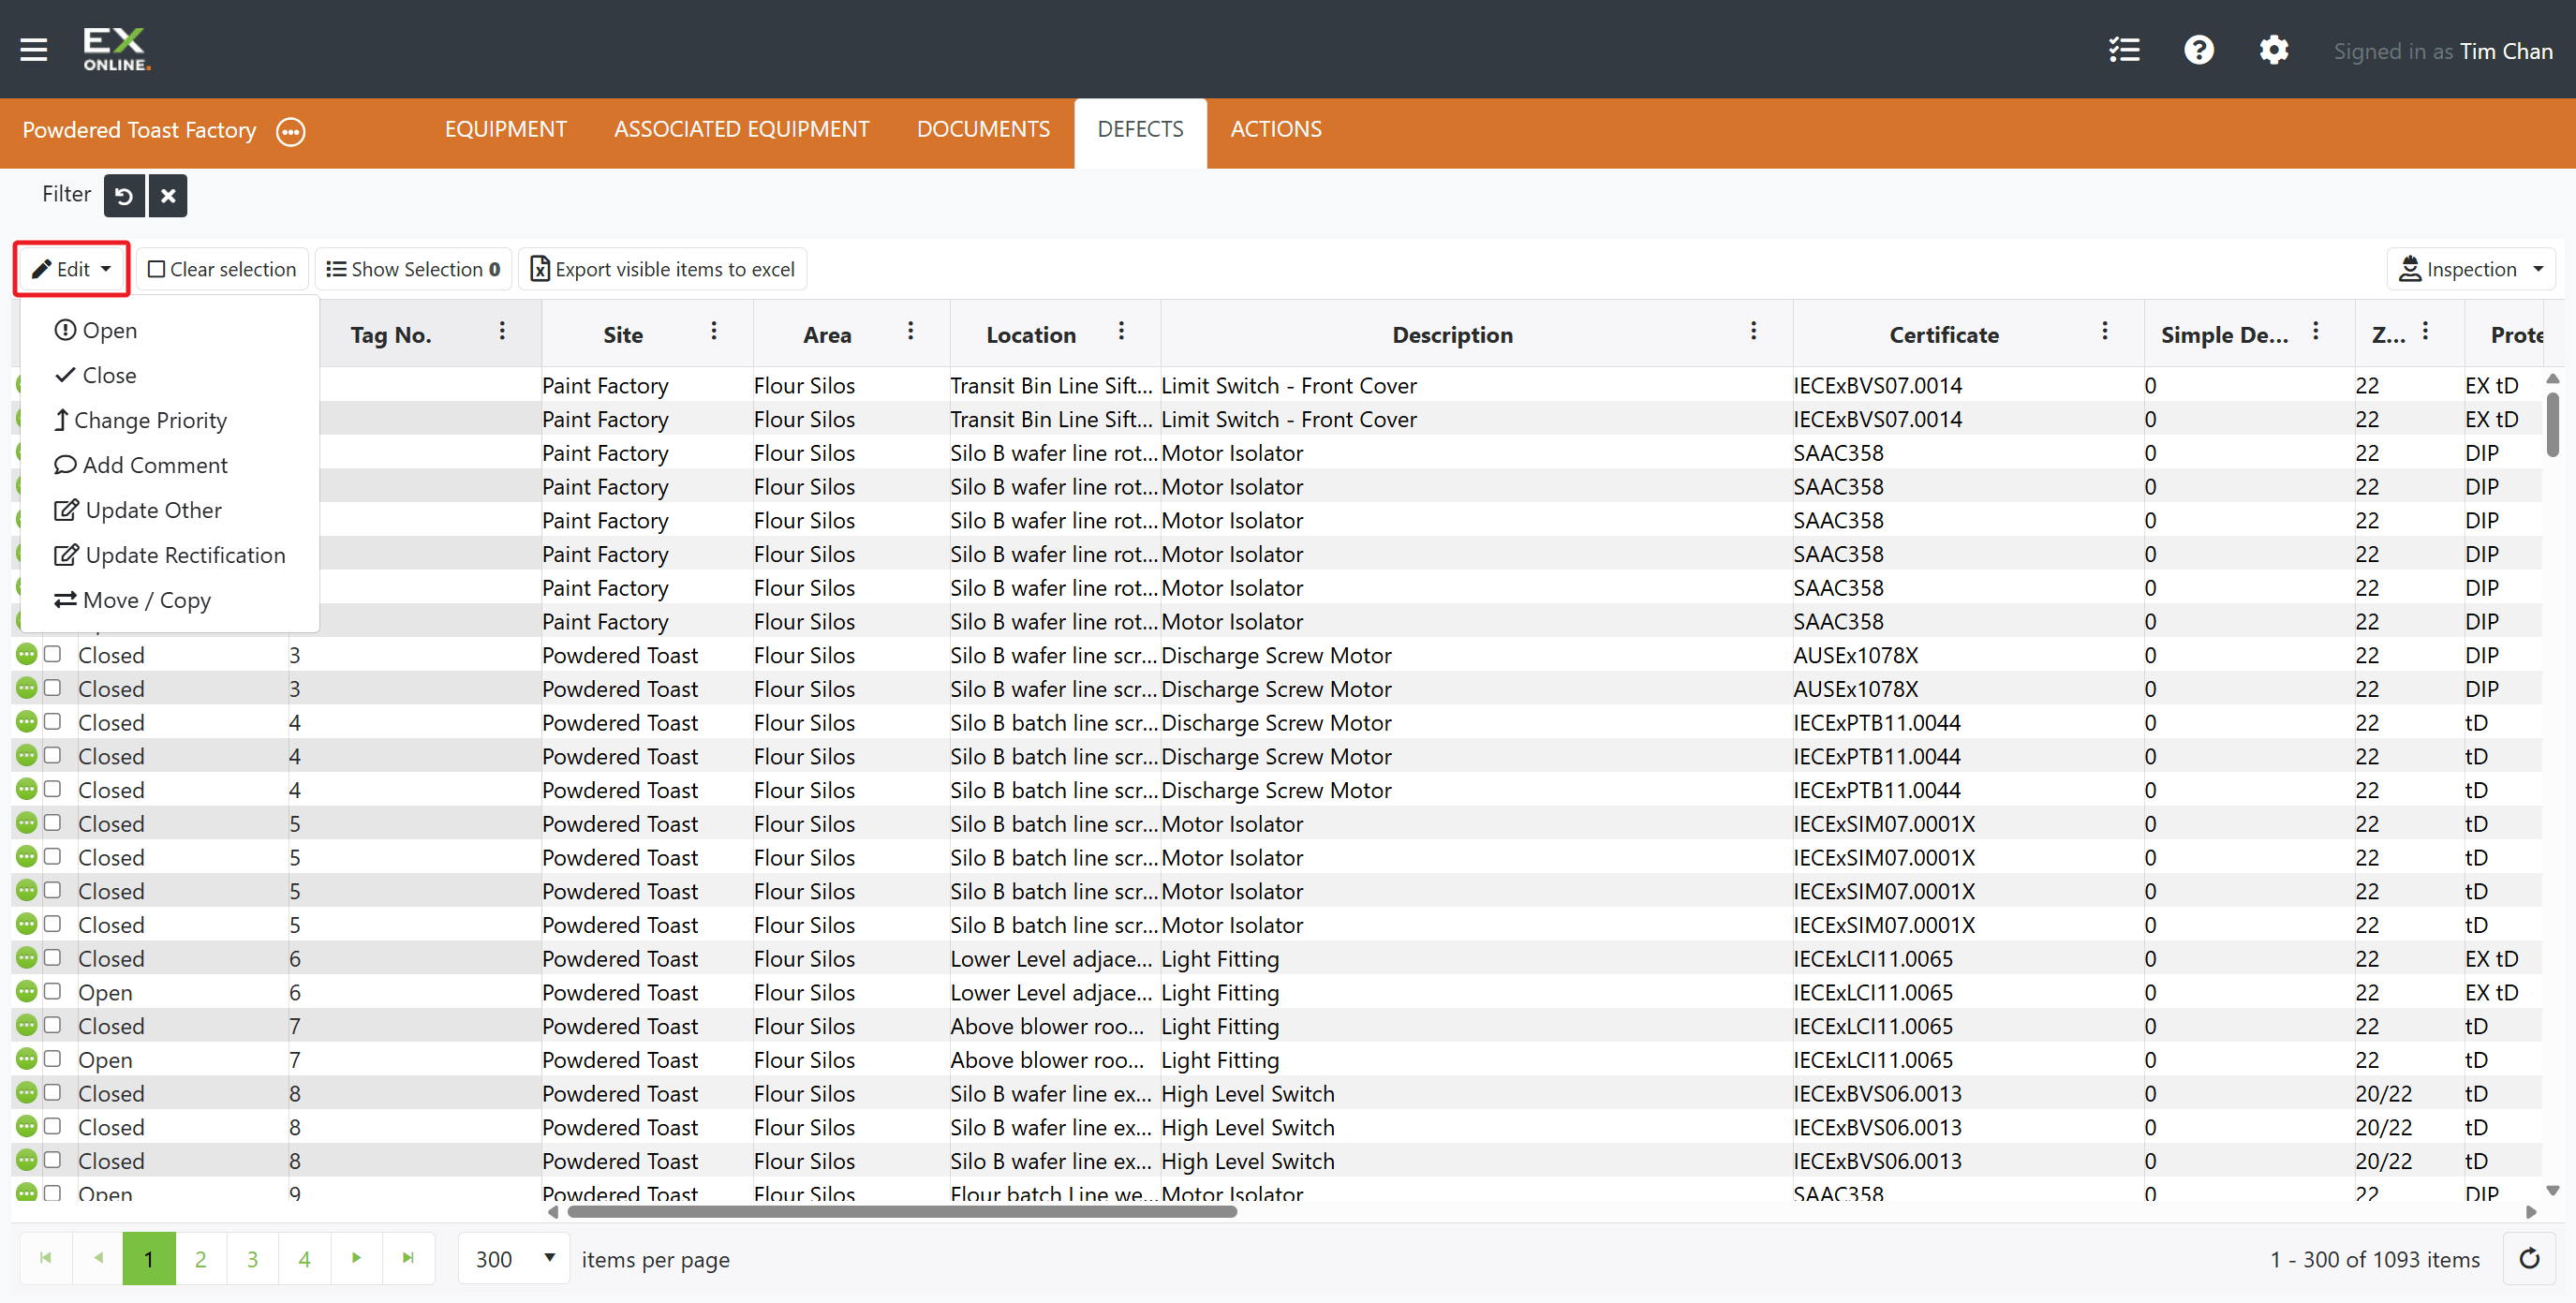Check the Closed row with tag 7
This screenshot has height=1303, width=2576.
click(x=53, y=1025)
